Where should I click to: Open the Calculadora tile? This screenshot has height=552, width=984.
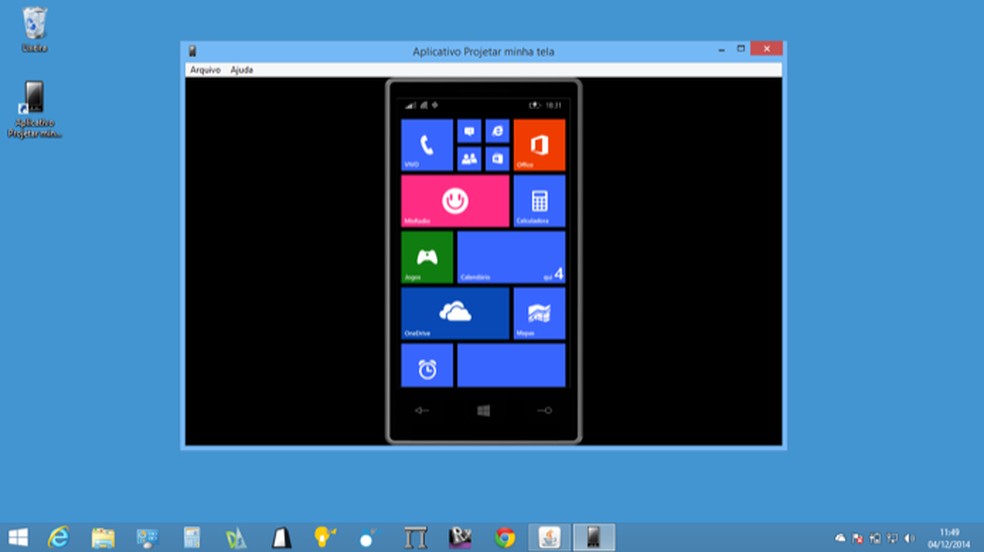539,201
